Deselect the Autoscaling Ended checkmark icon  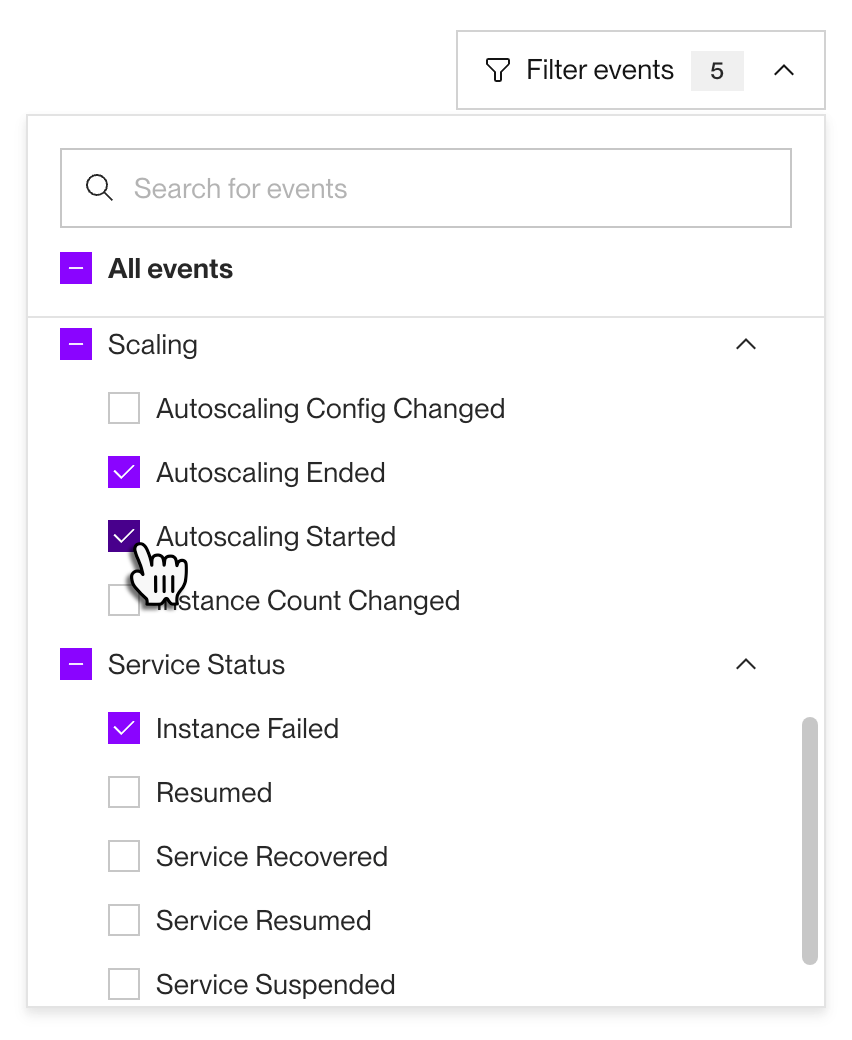123,472
